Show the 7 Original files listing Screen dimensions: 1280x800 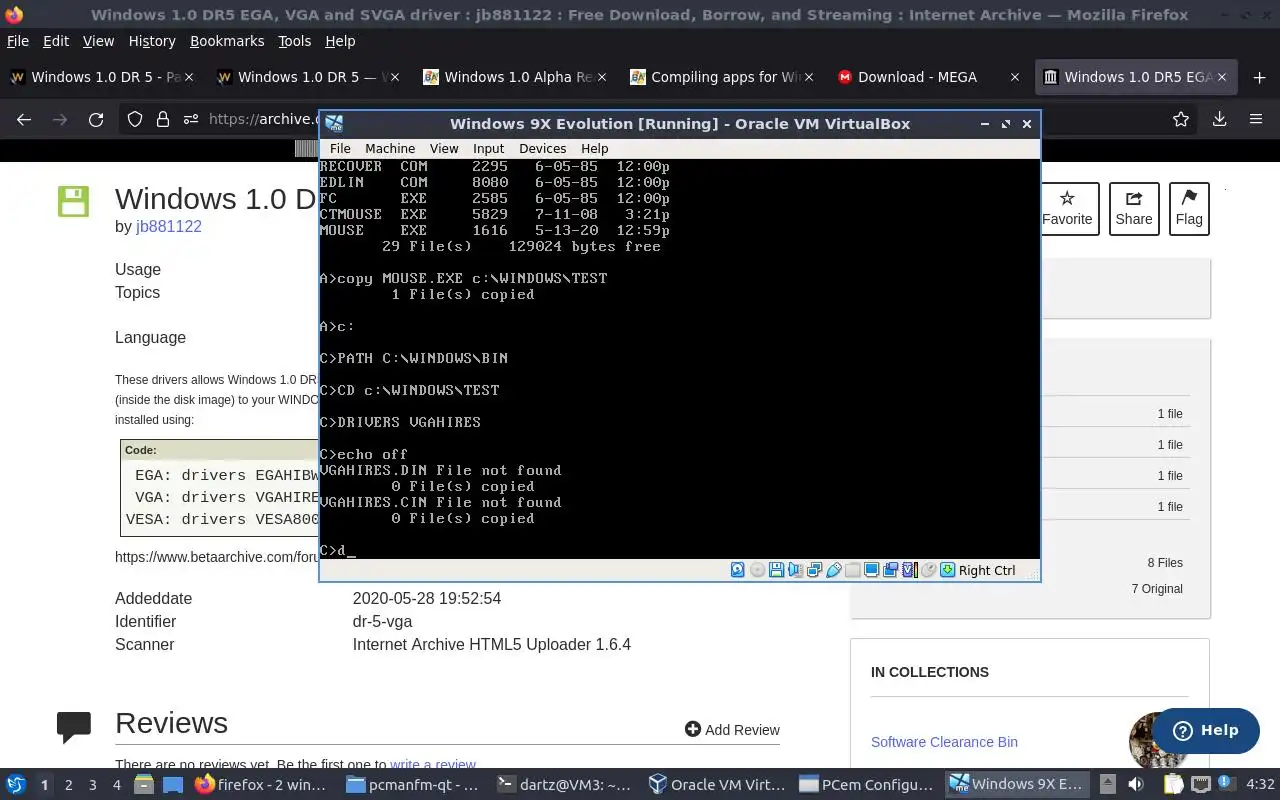coord(1157,589)
